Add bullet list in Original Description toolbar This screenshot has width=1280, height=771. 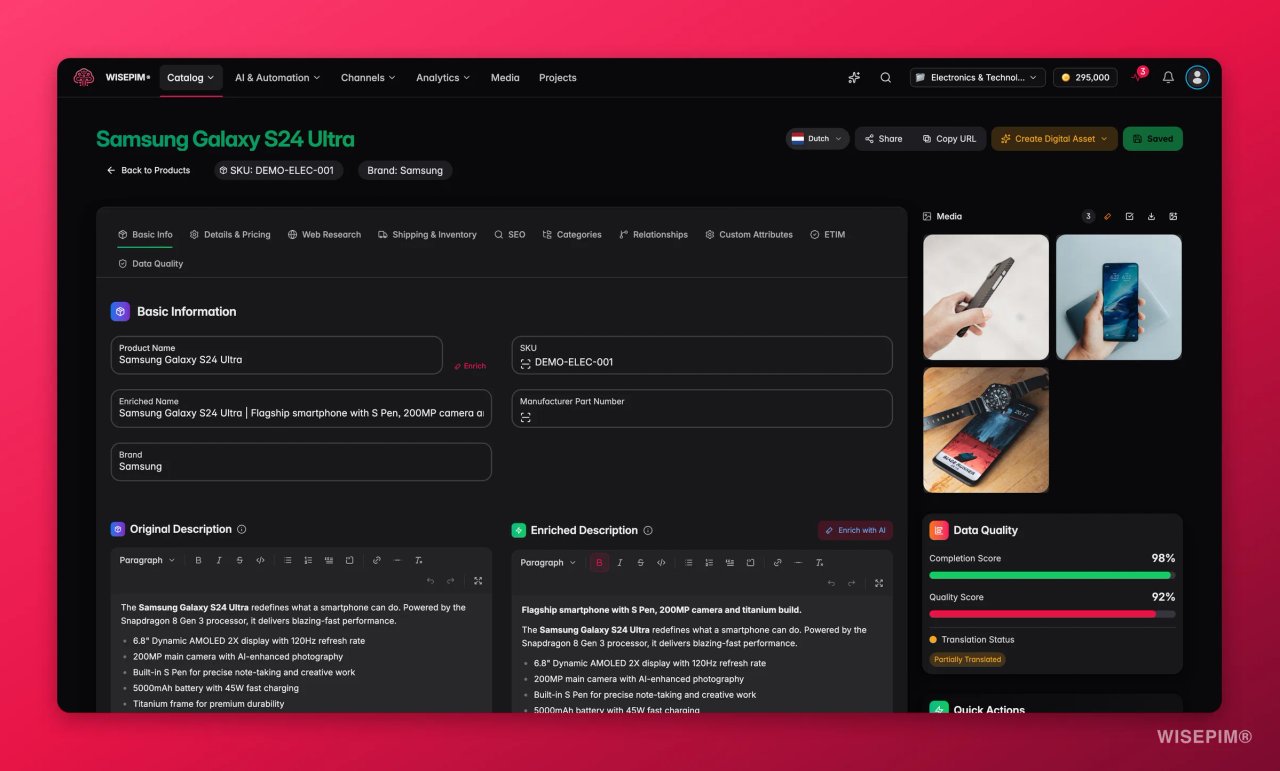tap(287, 560)
